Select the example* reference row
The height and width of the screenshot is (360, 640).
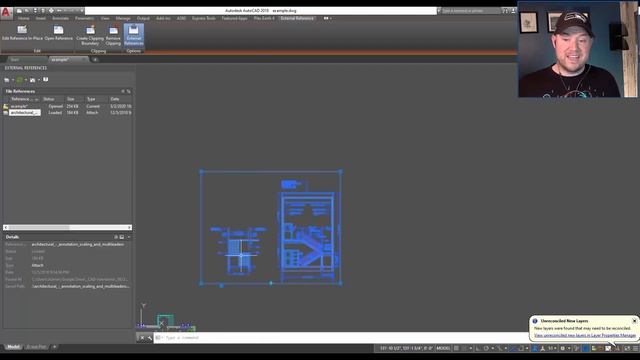tap(67, 106)
